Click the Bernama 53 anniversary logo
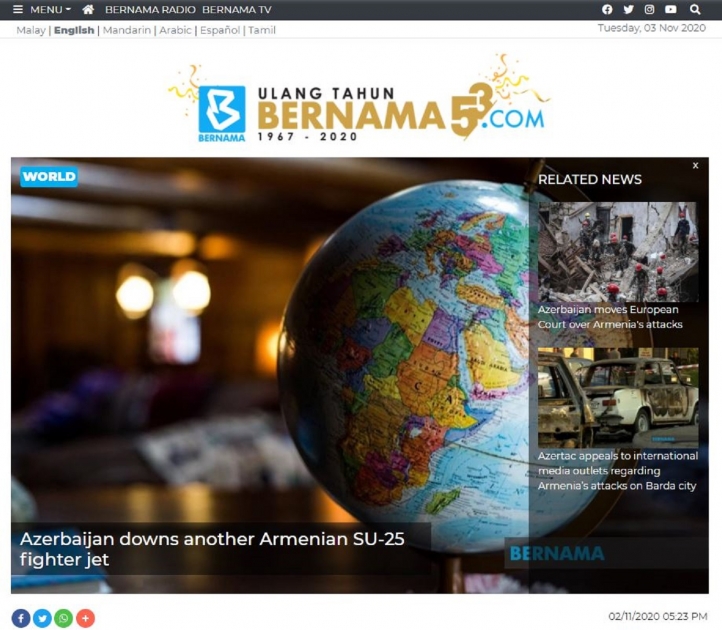 tap(359, 99)
